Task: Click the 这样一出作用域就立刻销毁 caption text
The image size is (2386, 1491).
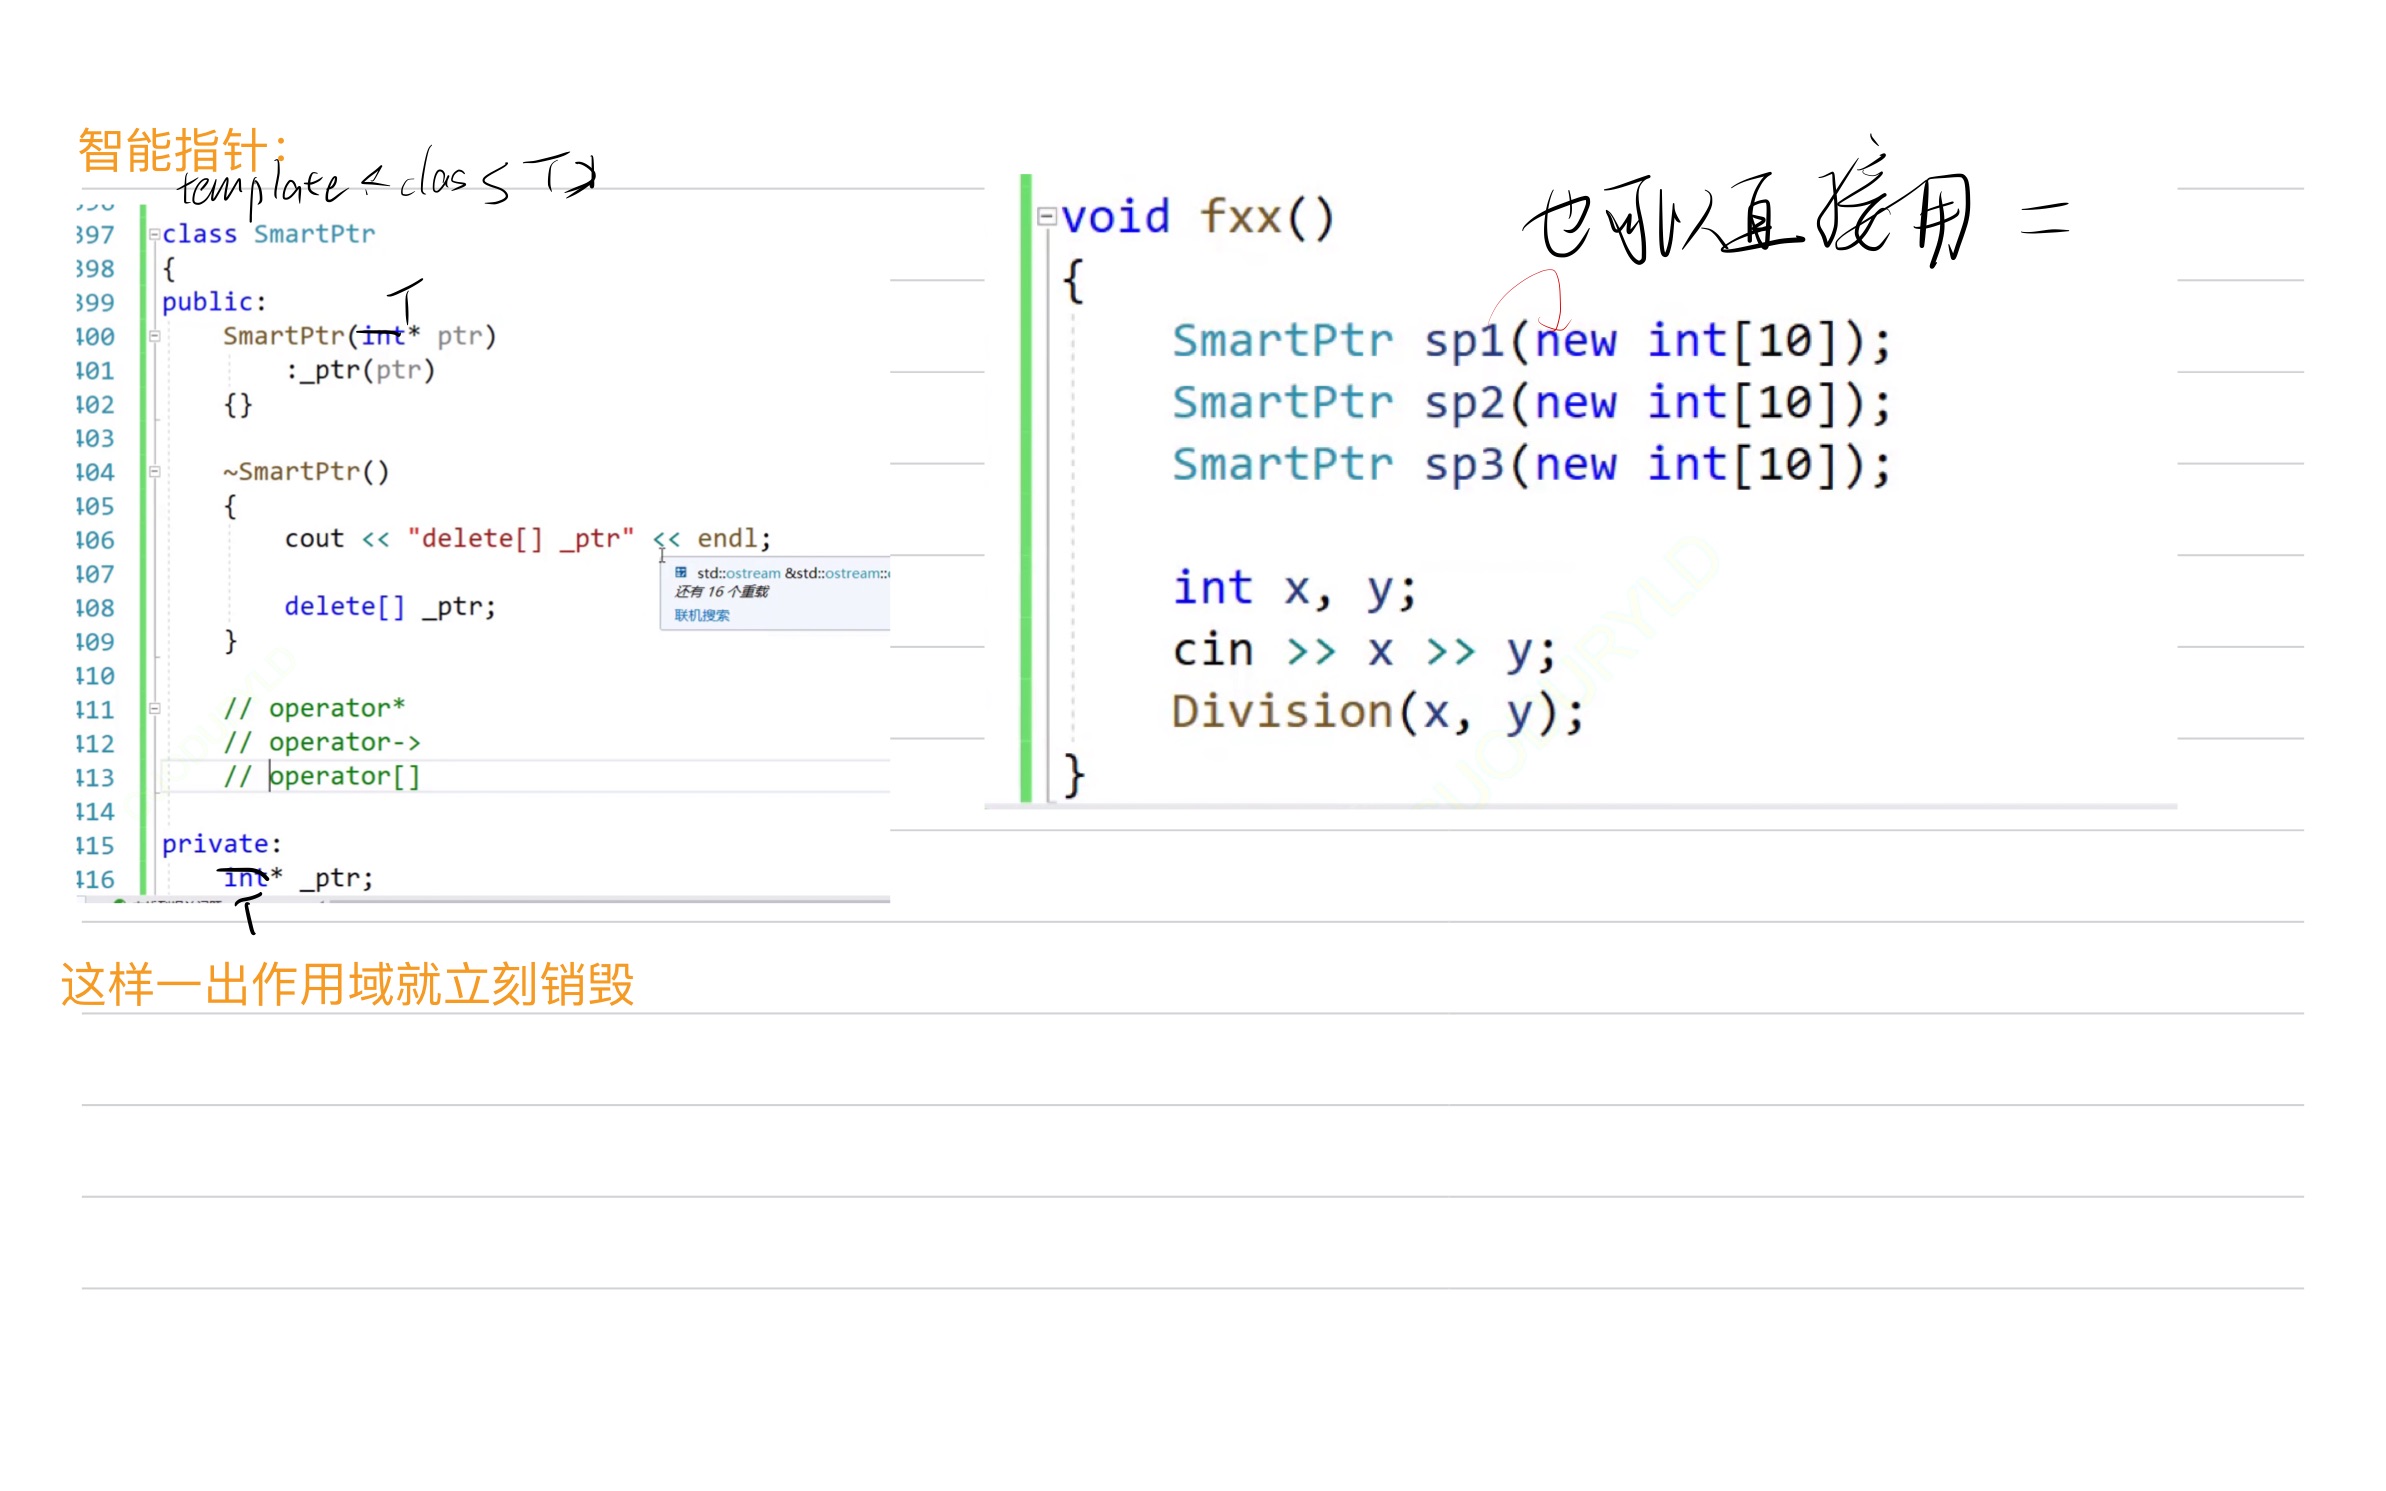Action: (x=347, y=985)
